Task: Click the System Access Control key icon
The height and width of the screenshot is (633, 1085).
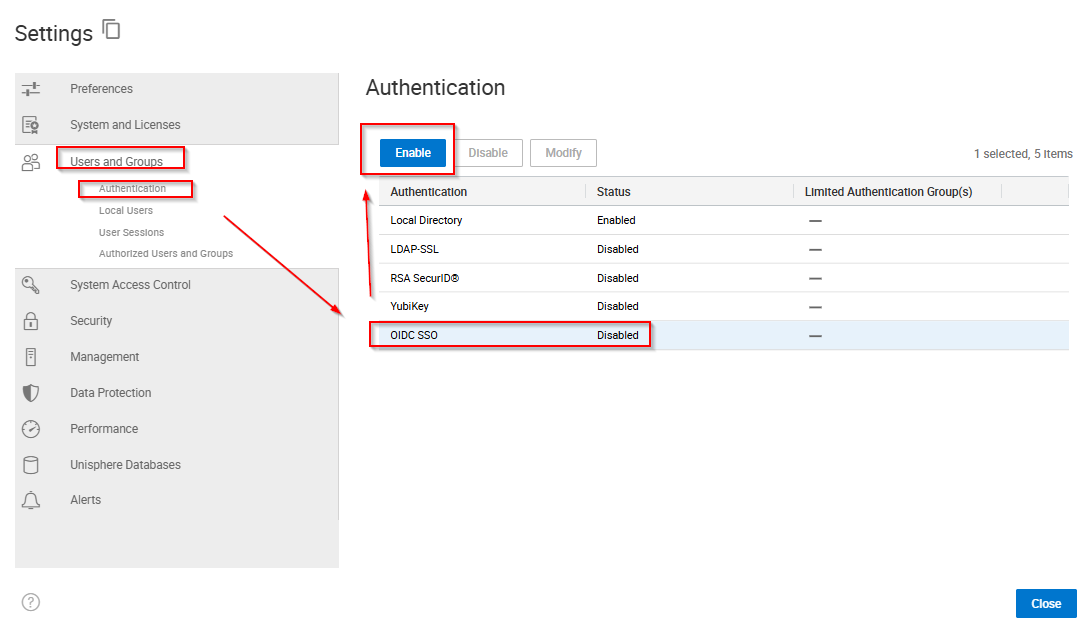Action: coord(31,285)
